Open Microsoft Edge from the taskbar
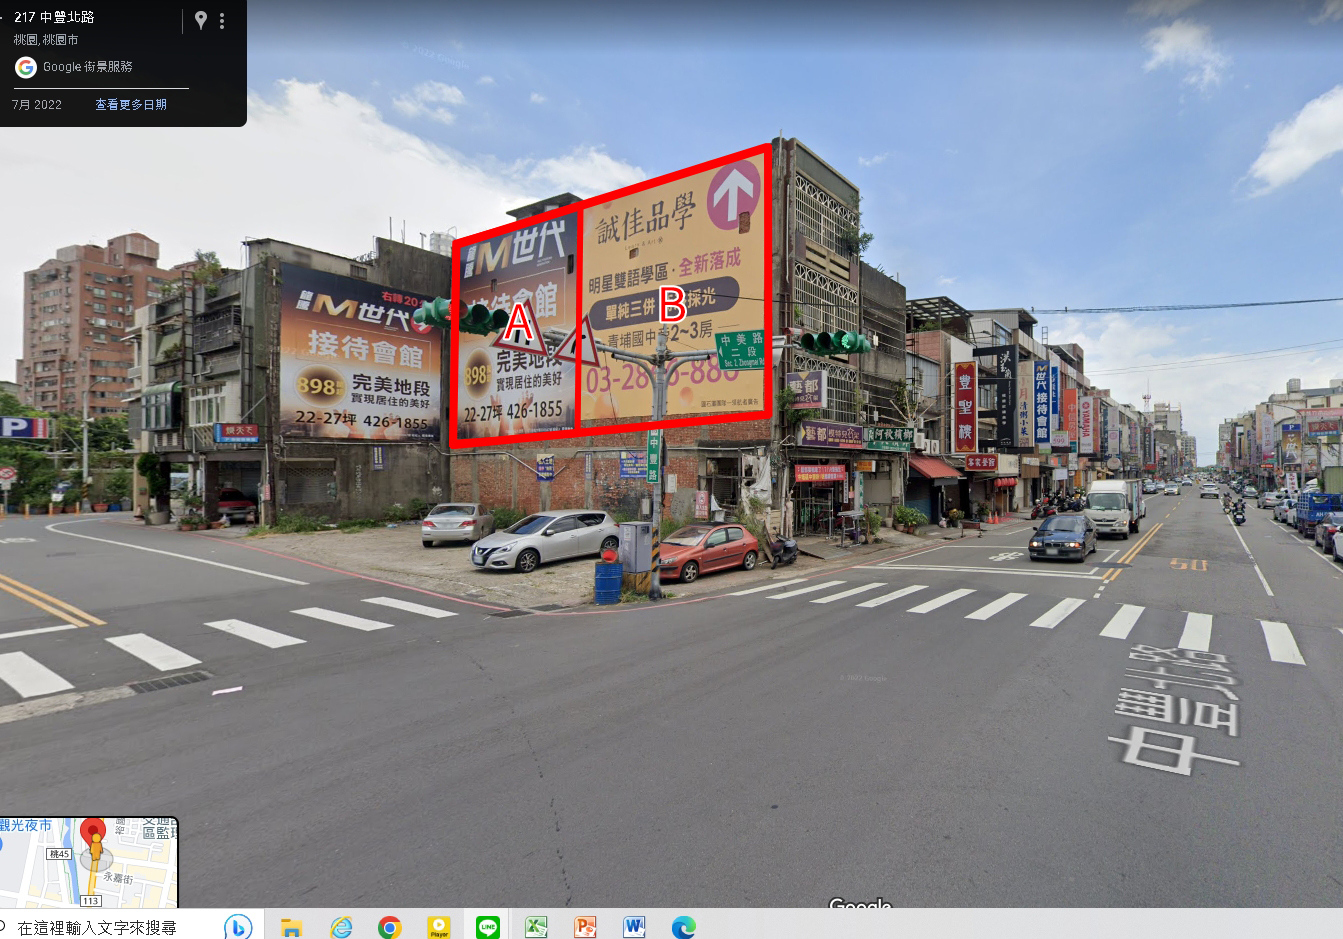 point(683,927)
